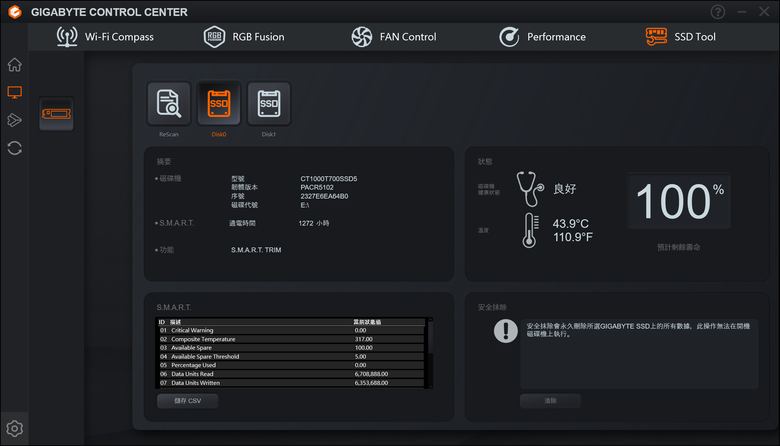Click the ReScan drives icon

[x=169, y=104]
